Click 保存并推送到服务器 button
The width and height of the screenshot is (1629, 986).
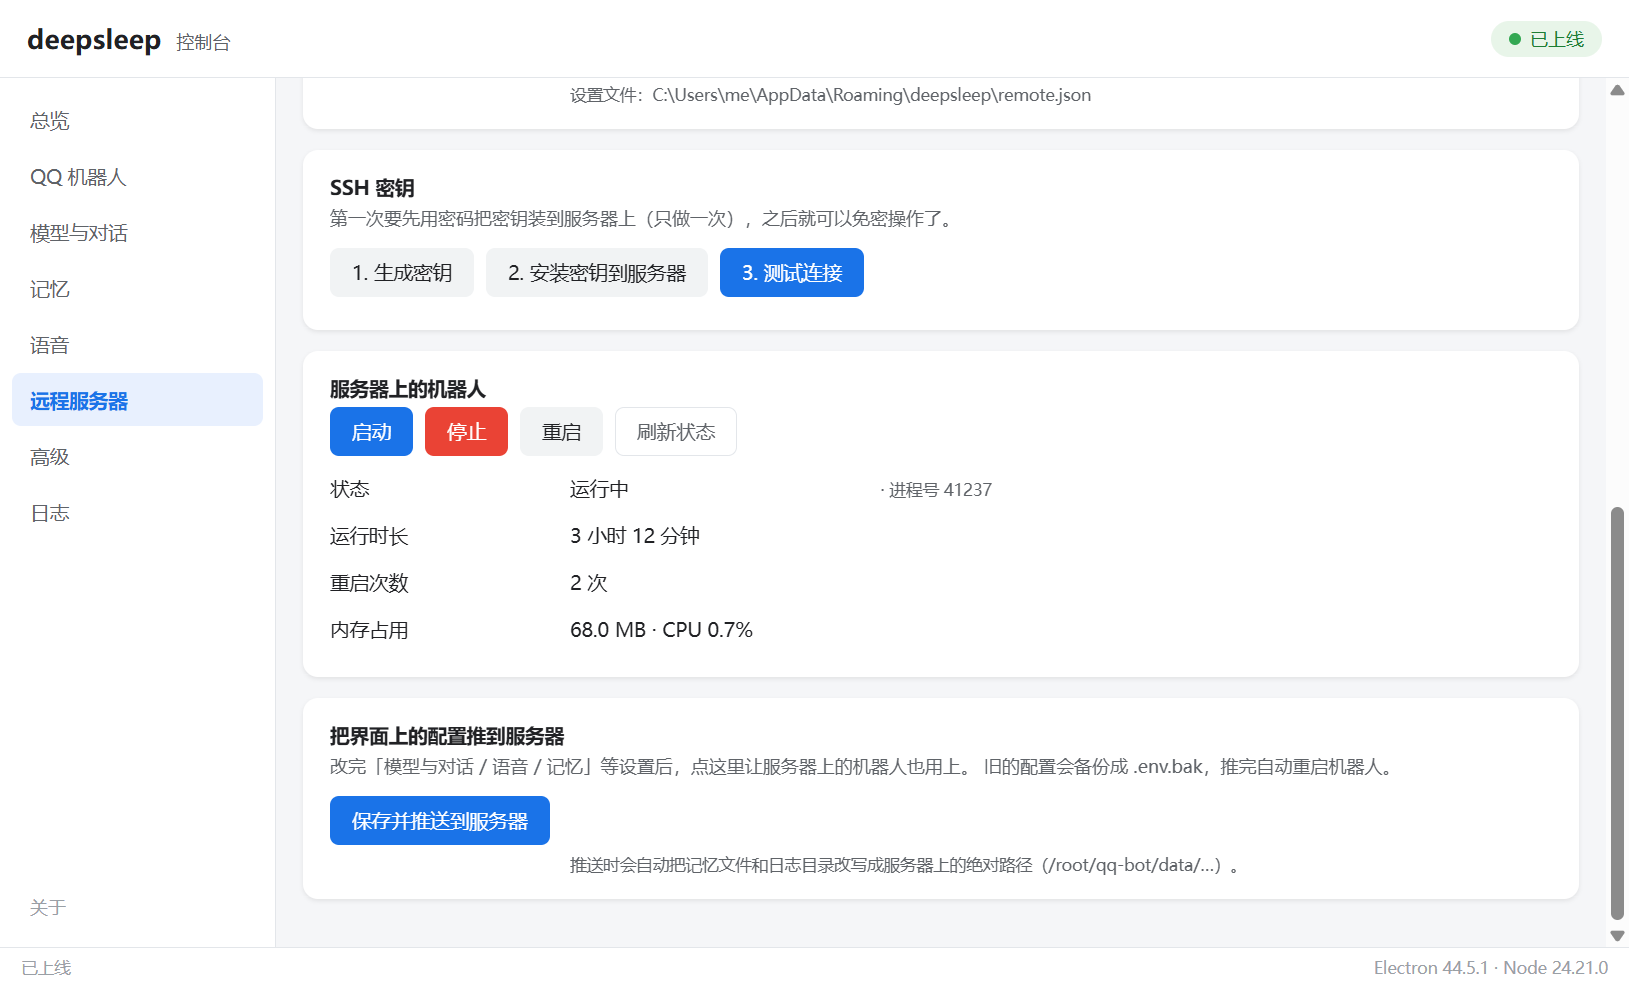click(x=440, y=820)
